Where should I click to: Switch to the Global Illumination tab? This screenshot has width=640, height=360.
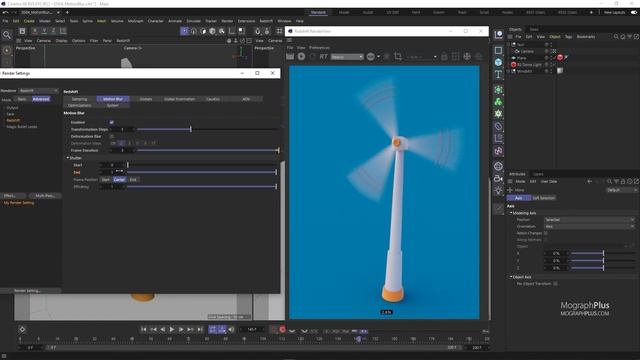coord(179,99)
